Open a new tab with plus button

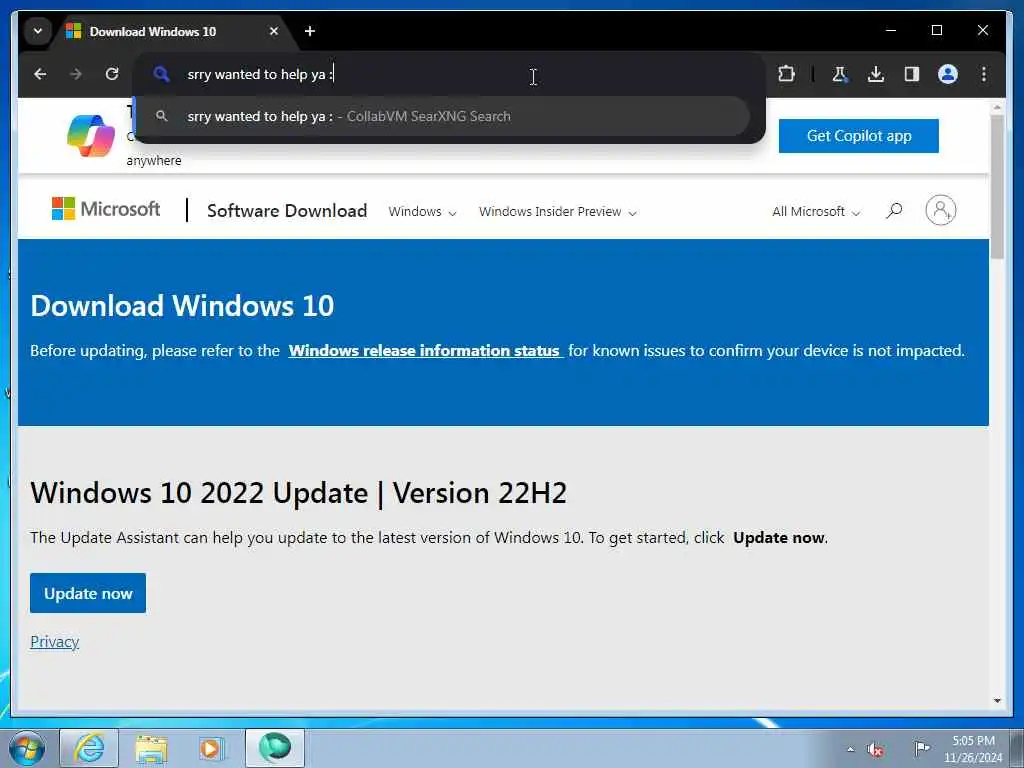click(310, 31)
